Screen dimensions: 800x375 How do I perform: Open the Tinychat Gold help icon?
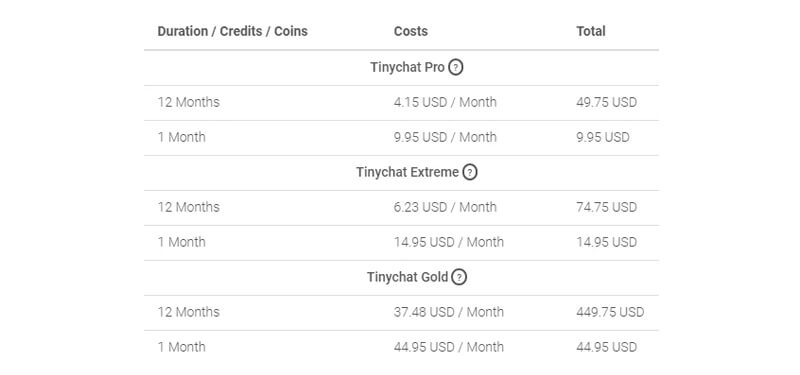459,278
